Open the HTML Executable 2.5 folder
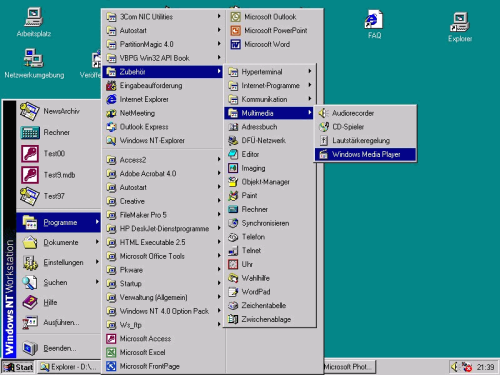Viewport: 500px width, 375px height. pyautogui.click(x=162, y=242)
